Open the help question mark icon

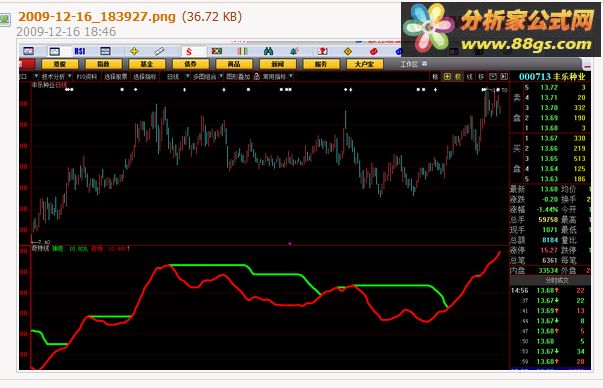pyautogui.click(x=322, y=51)
